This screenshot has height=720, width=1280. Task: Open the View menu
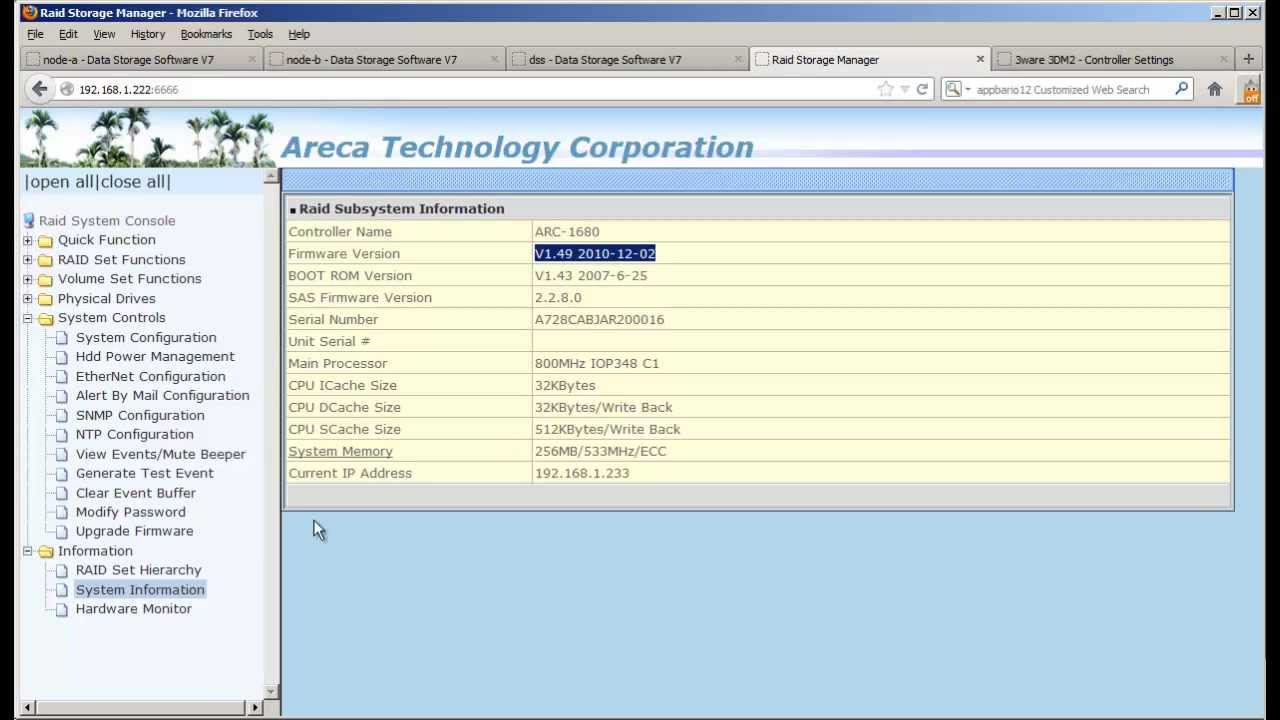pyautogui.click(x=104, y=34)
